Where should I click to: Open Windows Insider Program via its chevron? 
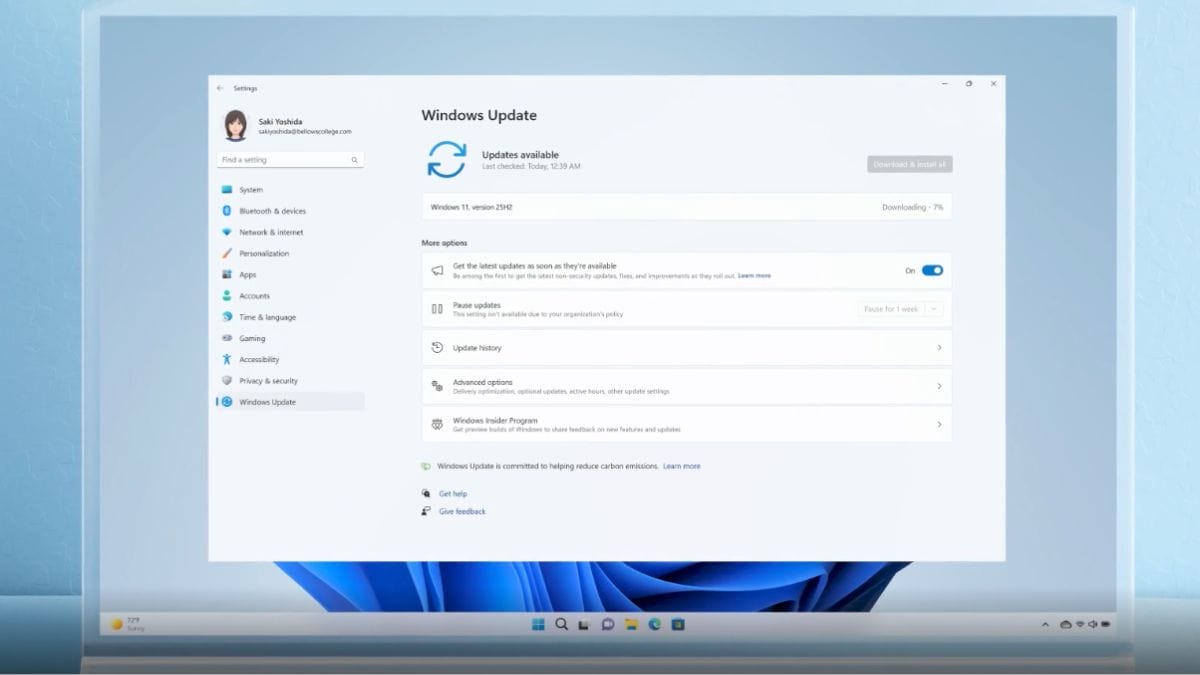[939, 425]
